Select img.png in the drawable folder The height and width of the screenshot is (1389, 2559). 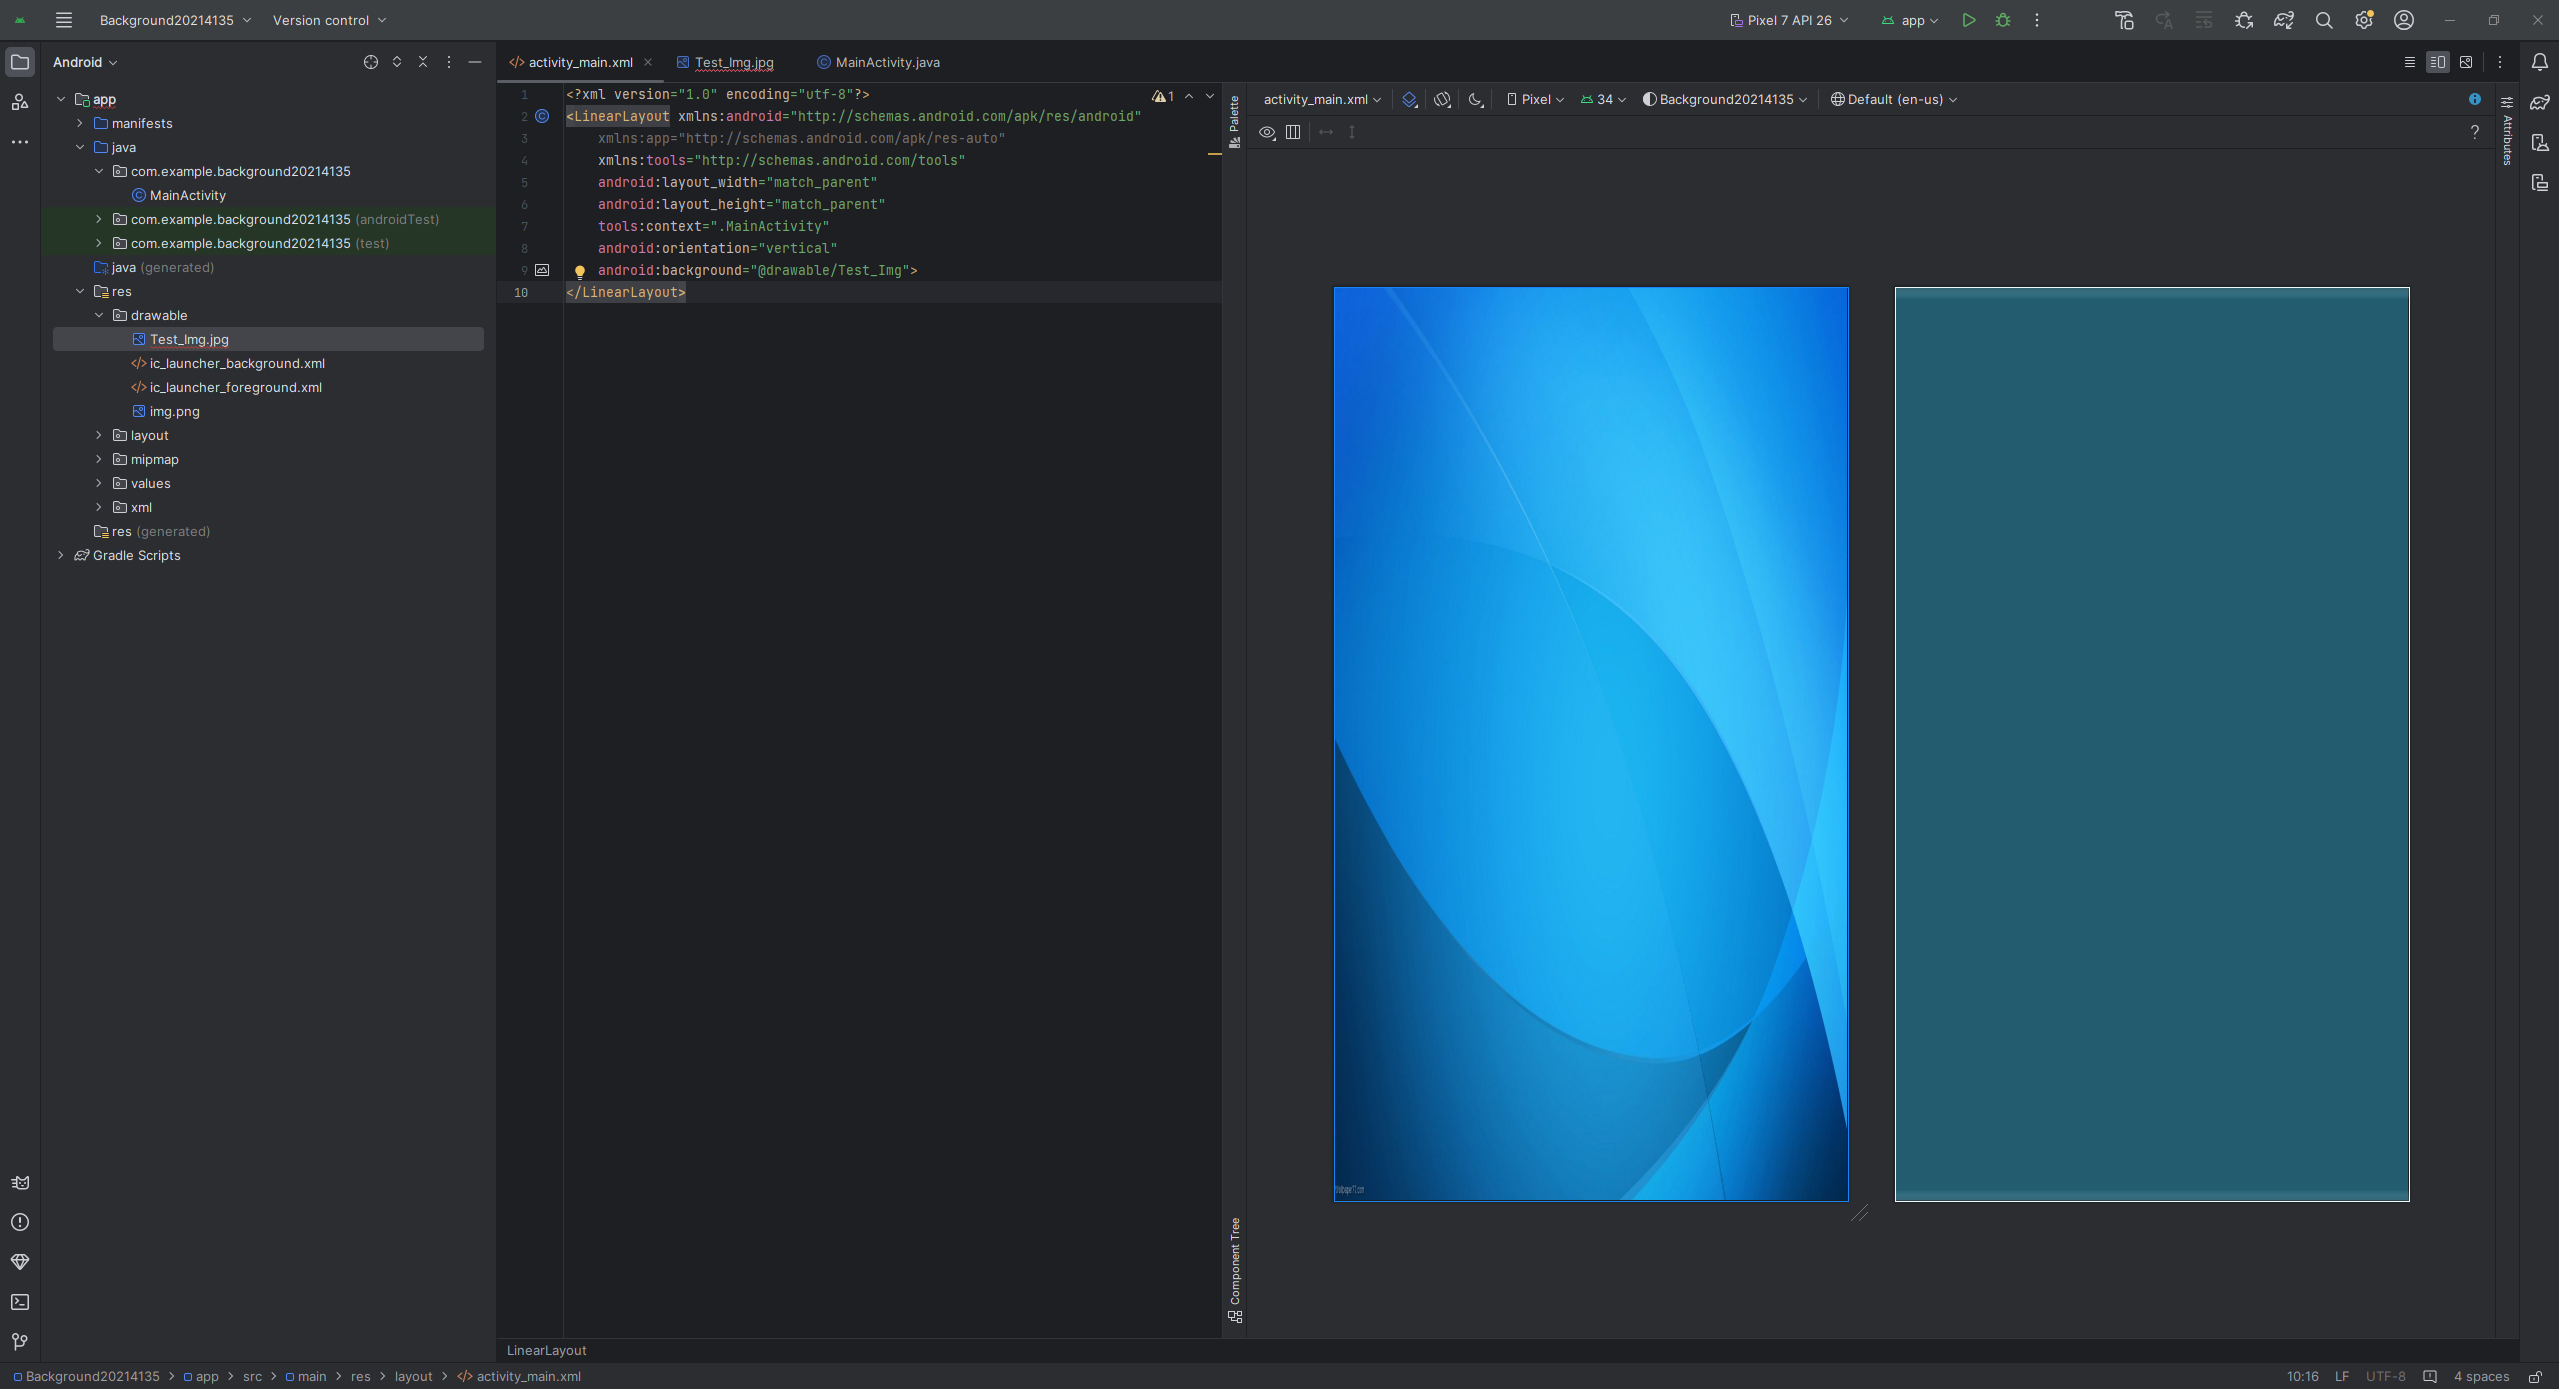pyautogui.click(x=175, y=411)
